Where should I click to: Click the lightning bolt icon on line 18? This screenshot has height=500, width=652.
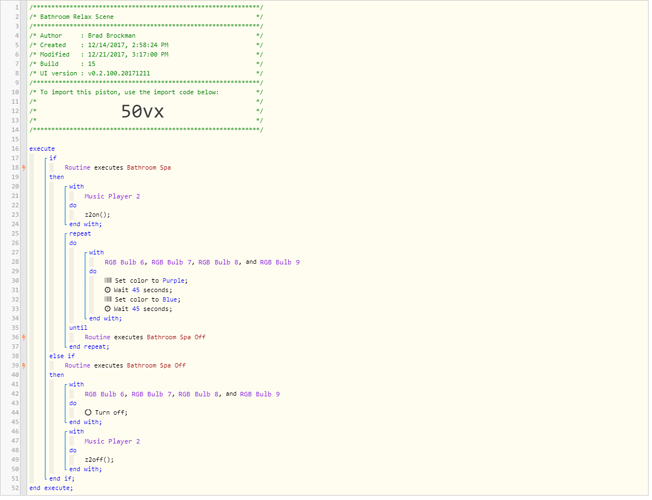click(24, 168)
